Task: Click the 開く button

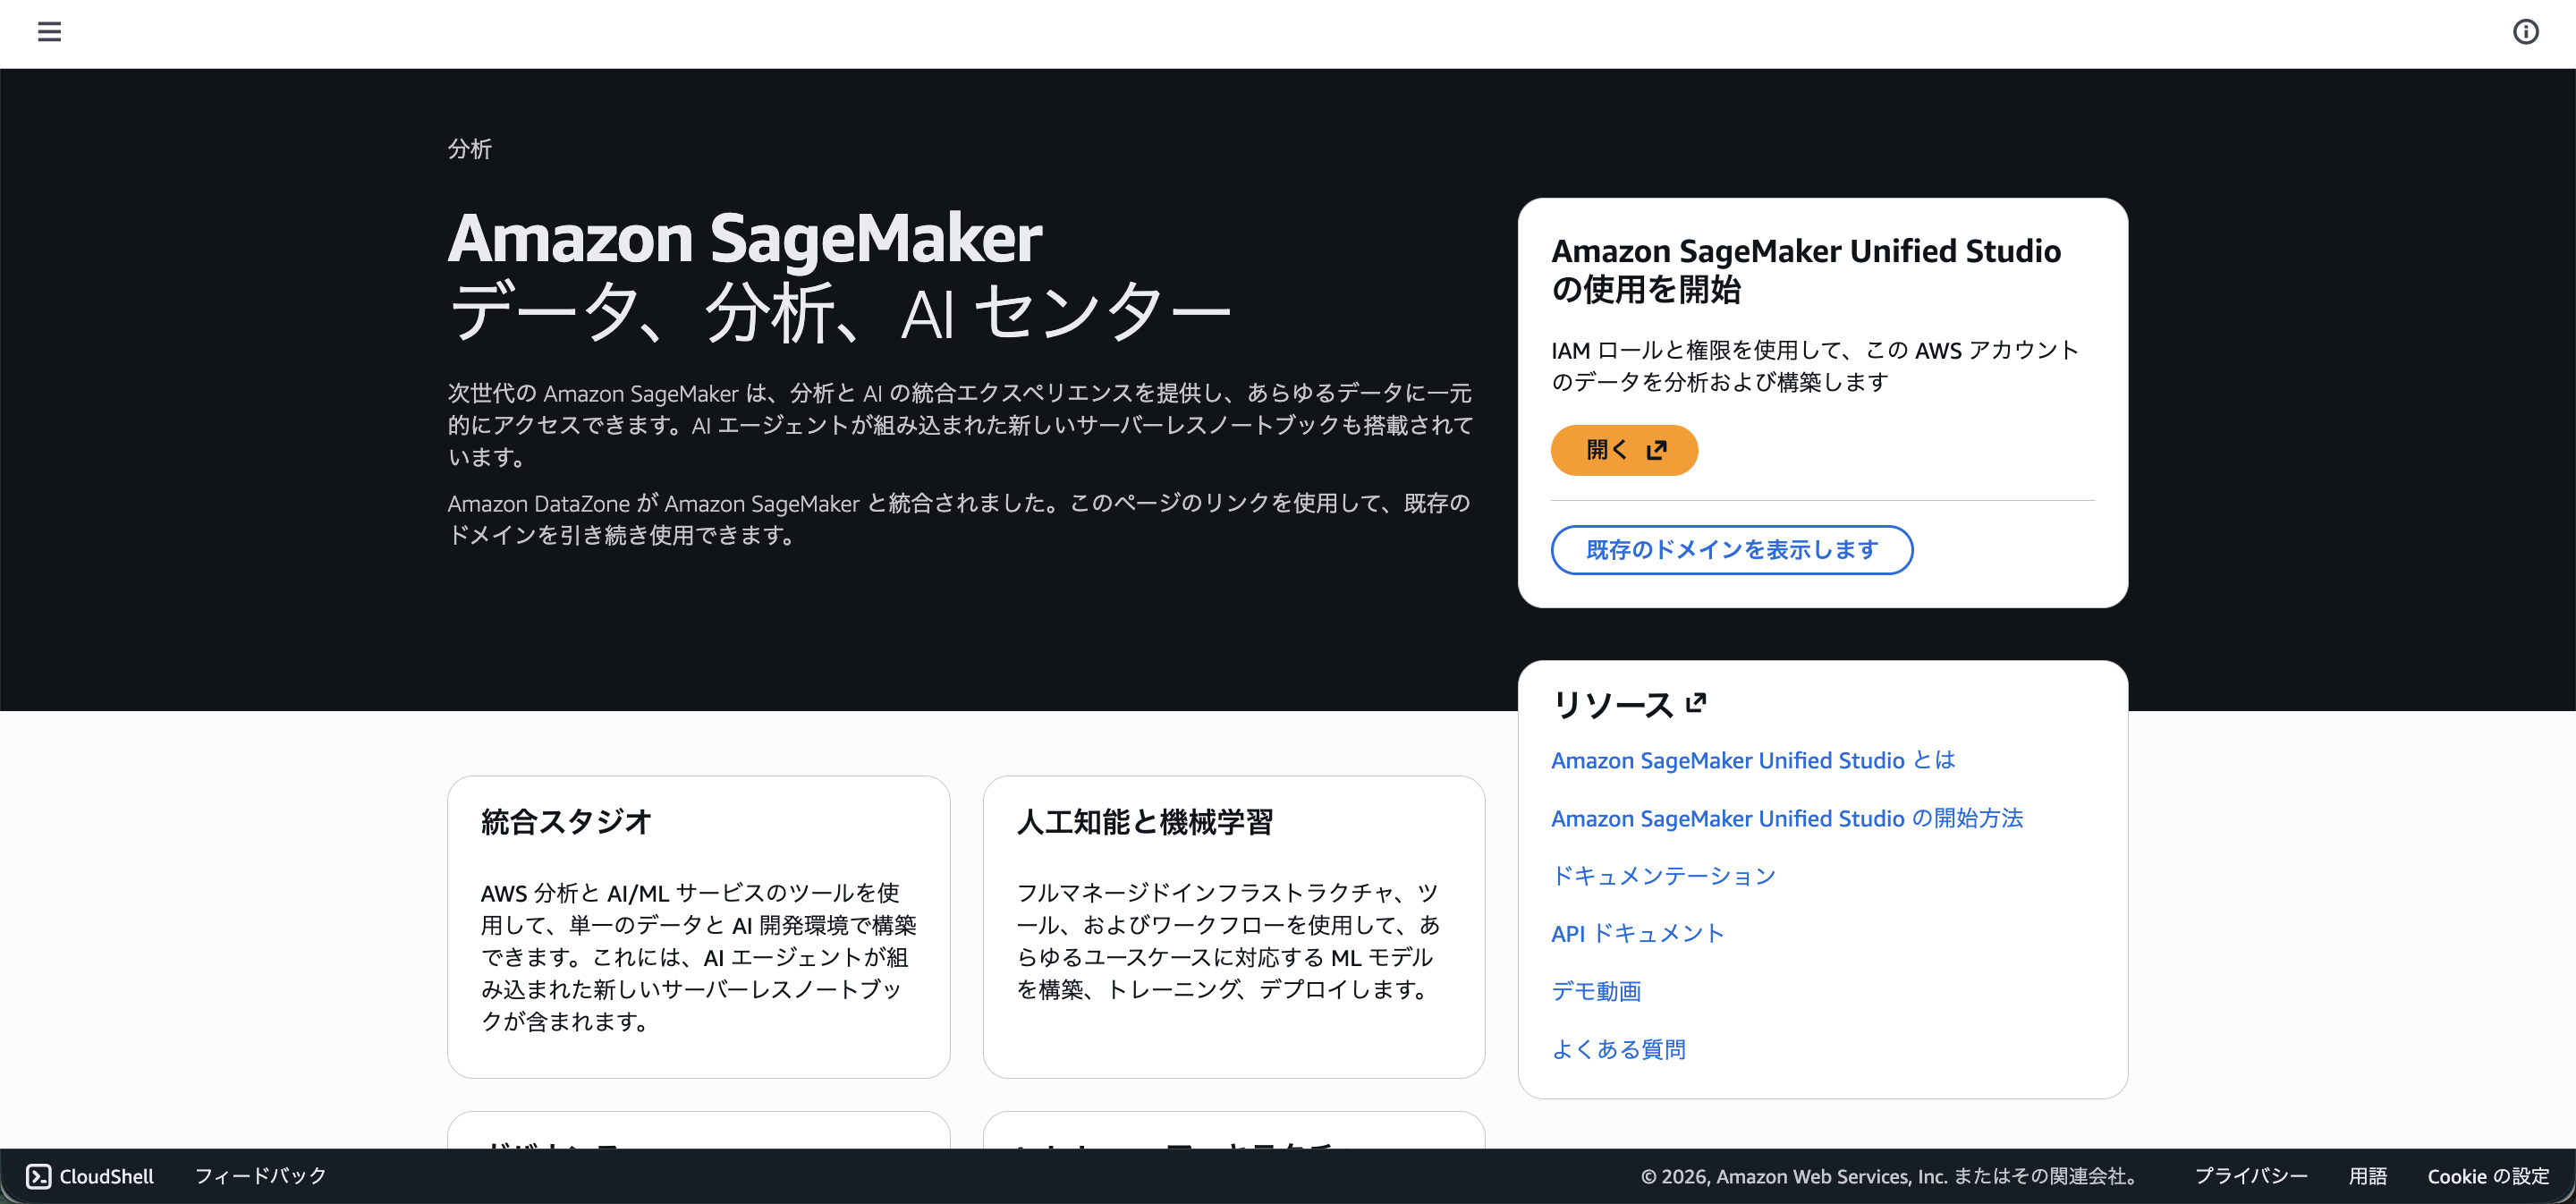Action: coord(1624,450)
